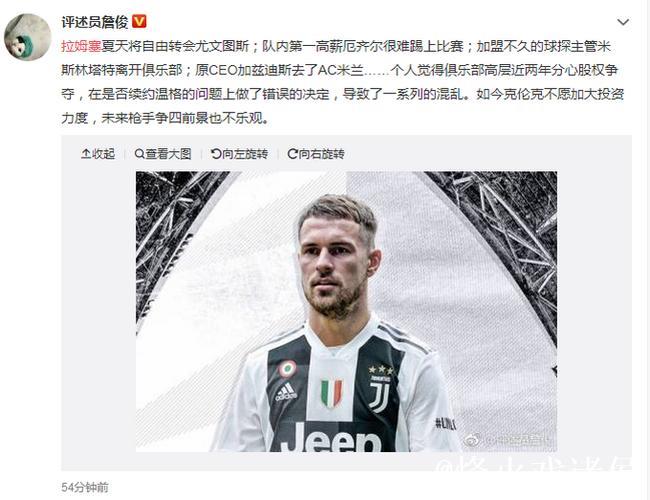Click the up-arrow icon beside 收起

(85, 154)
